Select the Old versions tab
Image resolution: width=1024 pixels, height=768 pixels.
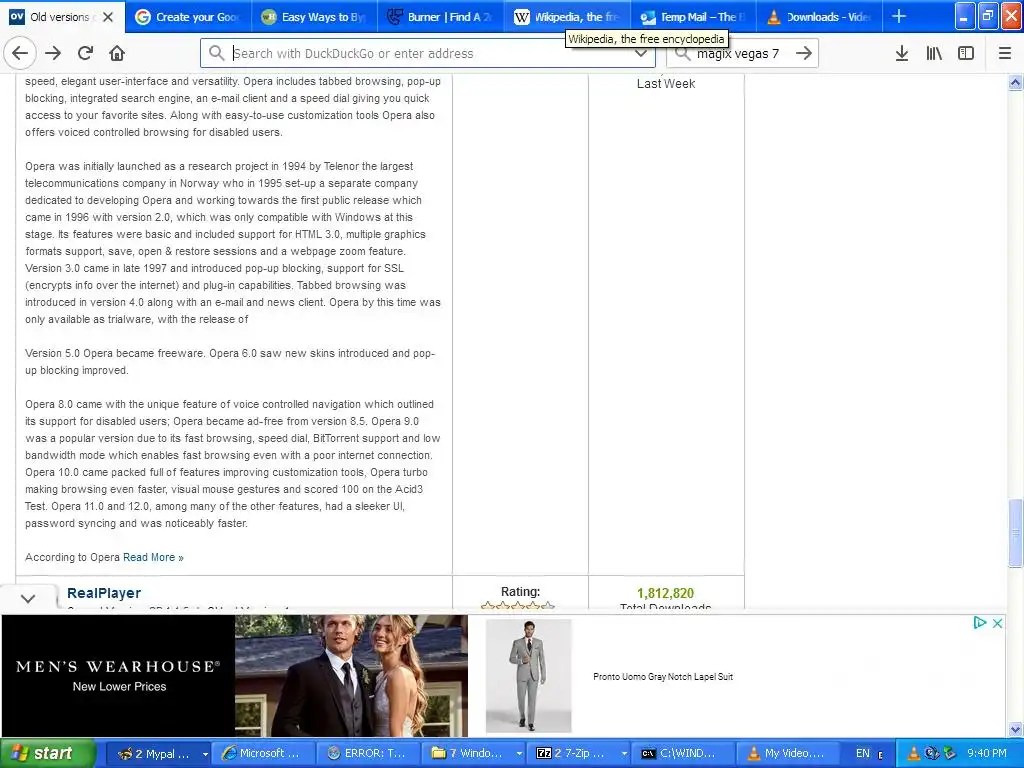pyautogui.click(x=50, y=17)
